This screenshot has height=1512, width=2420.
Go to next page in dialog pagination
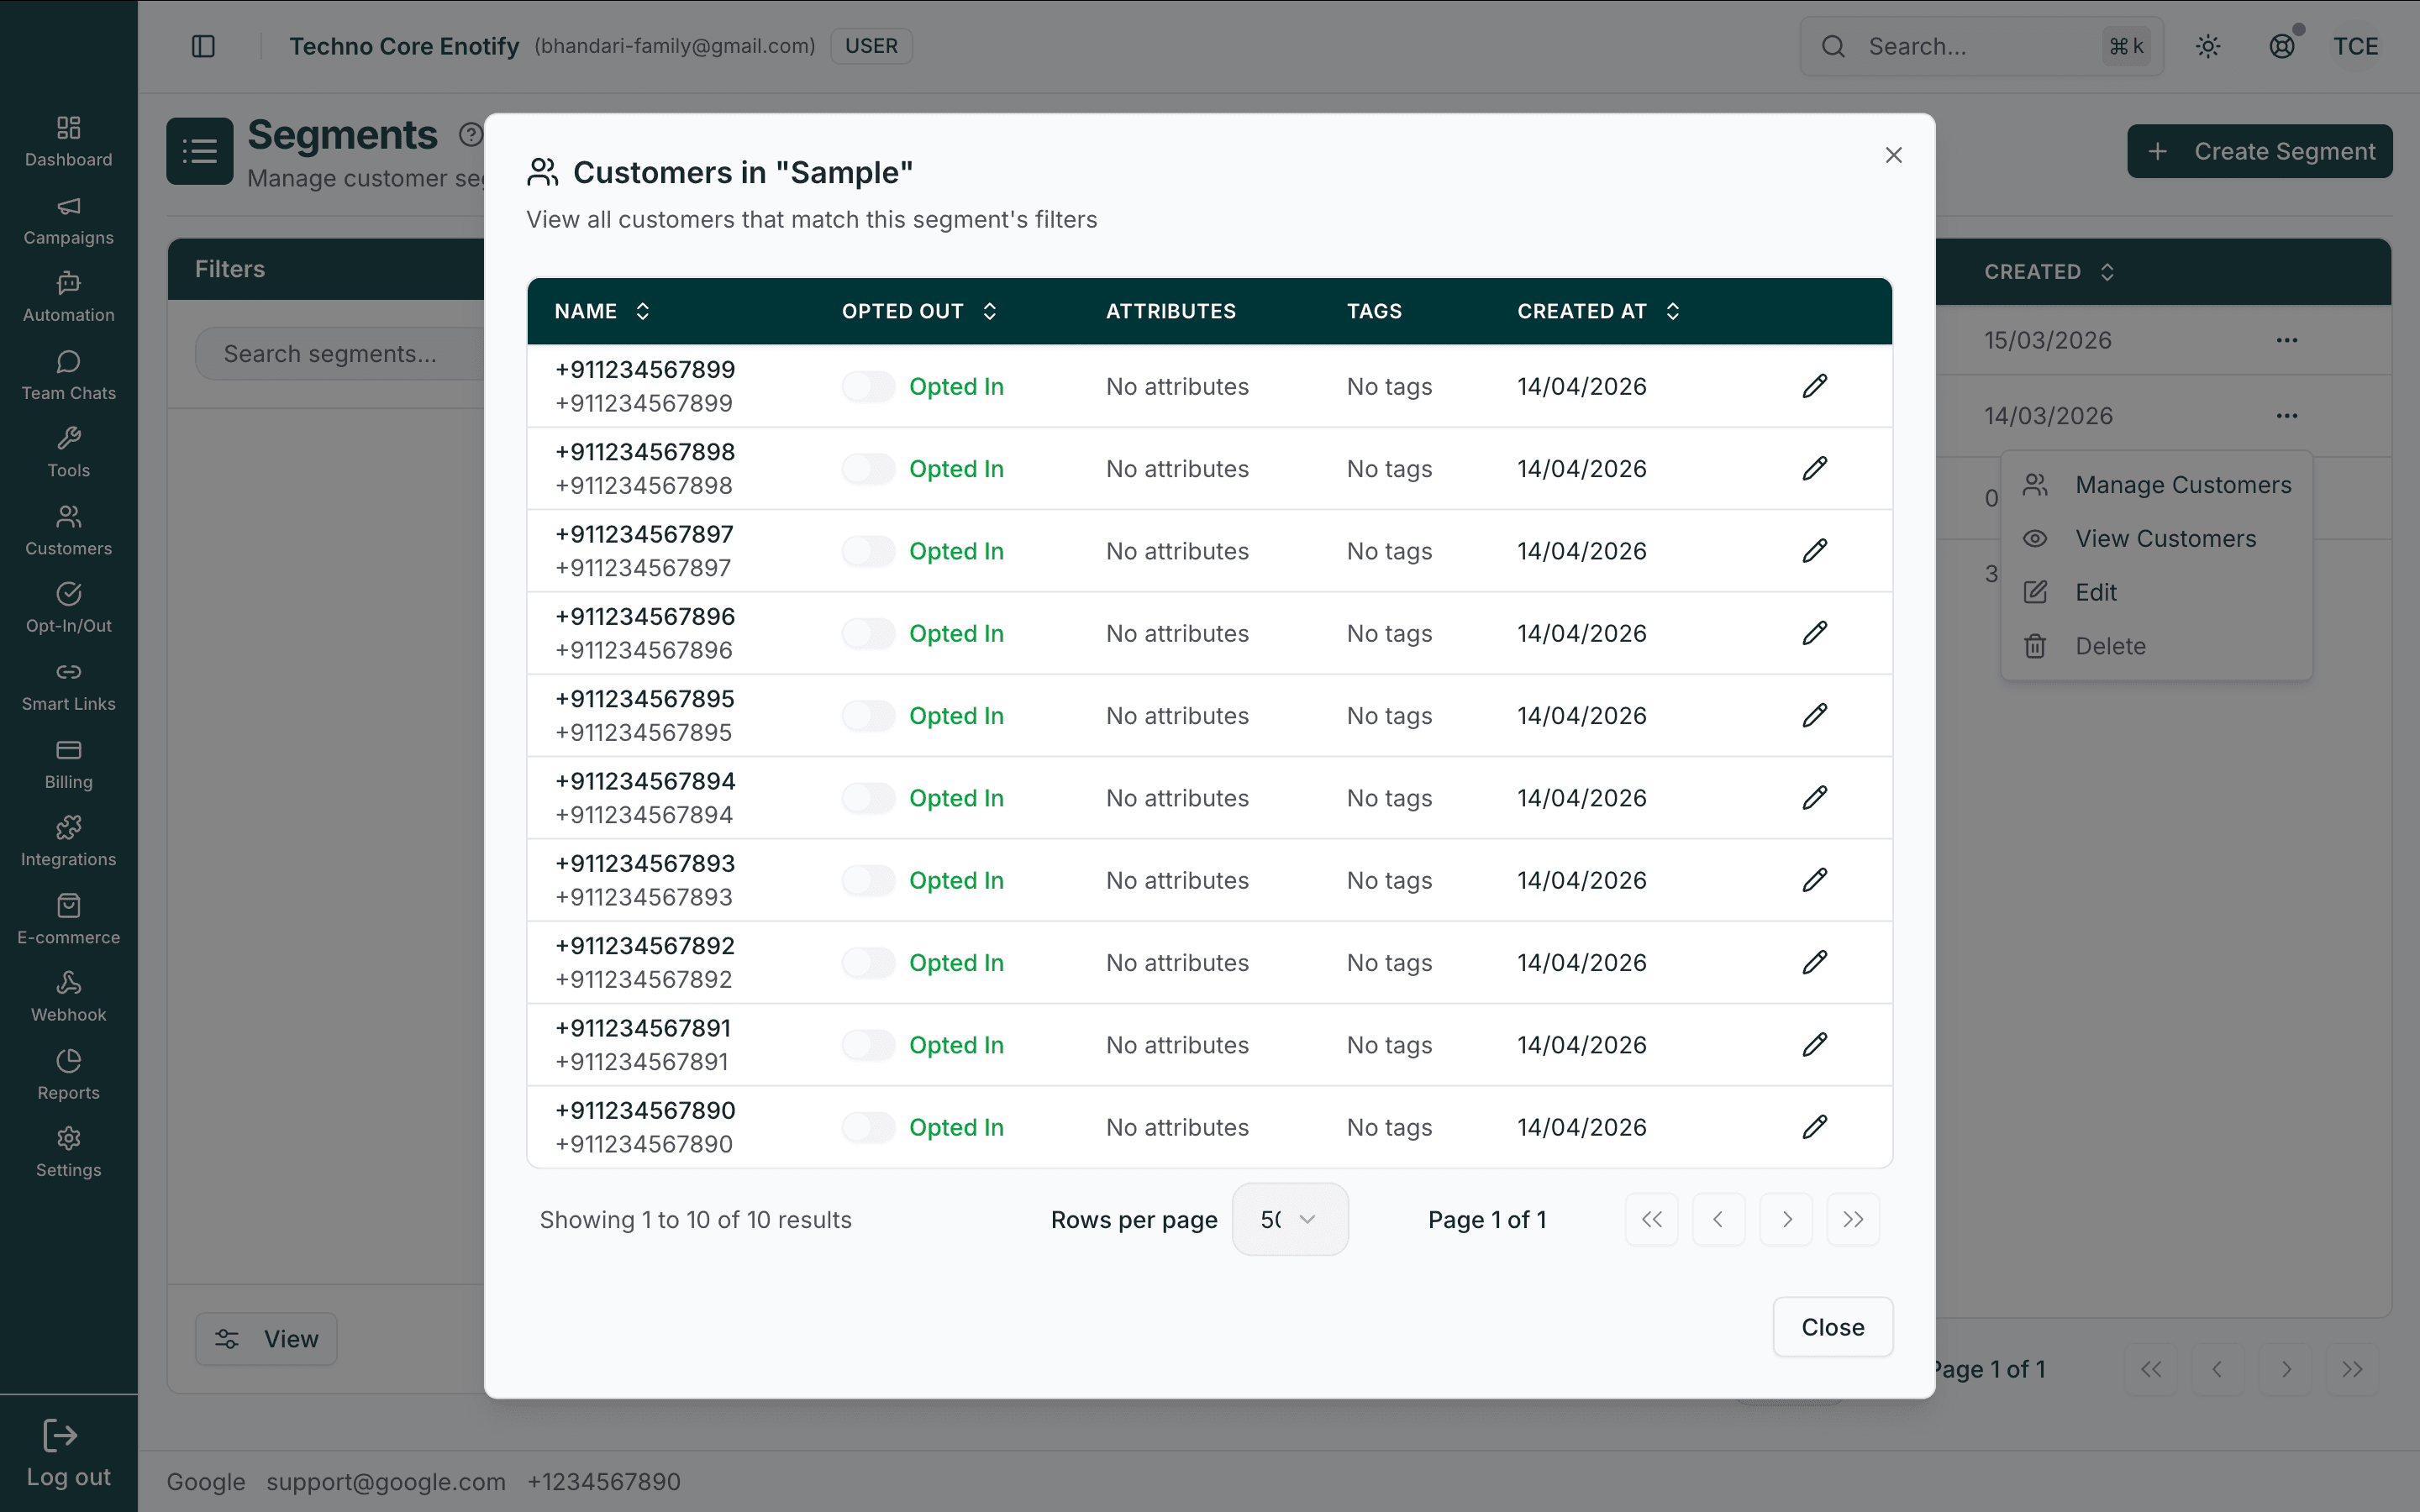[1786, 1219]
